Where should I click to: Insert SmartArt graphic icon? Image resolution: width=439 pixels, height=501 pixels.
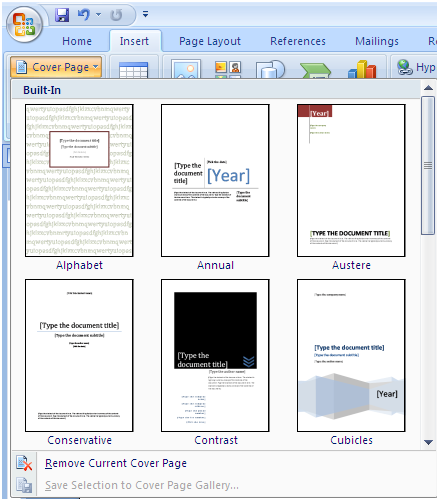[x=316, y=70]
